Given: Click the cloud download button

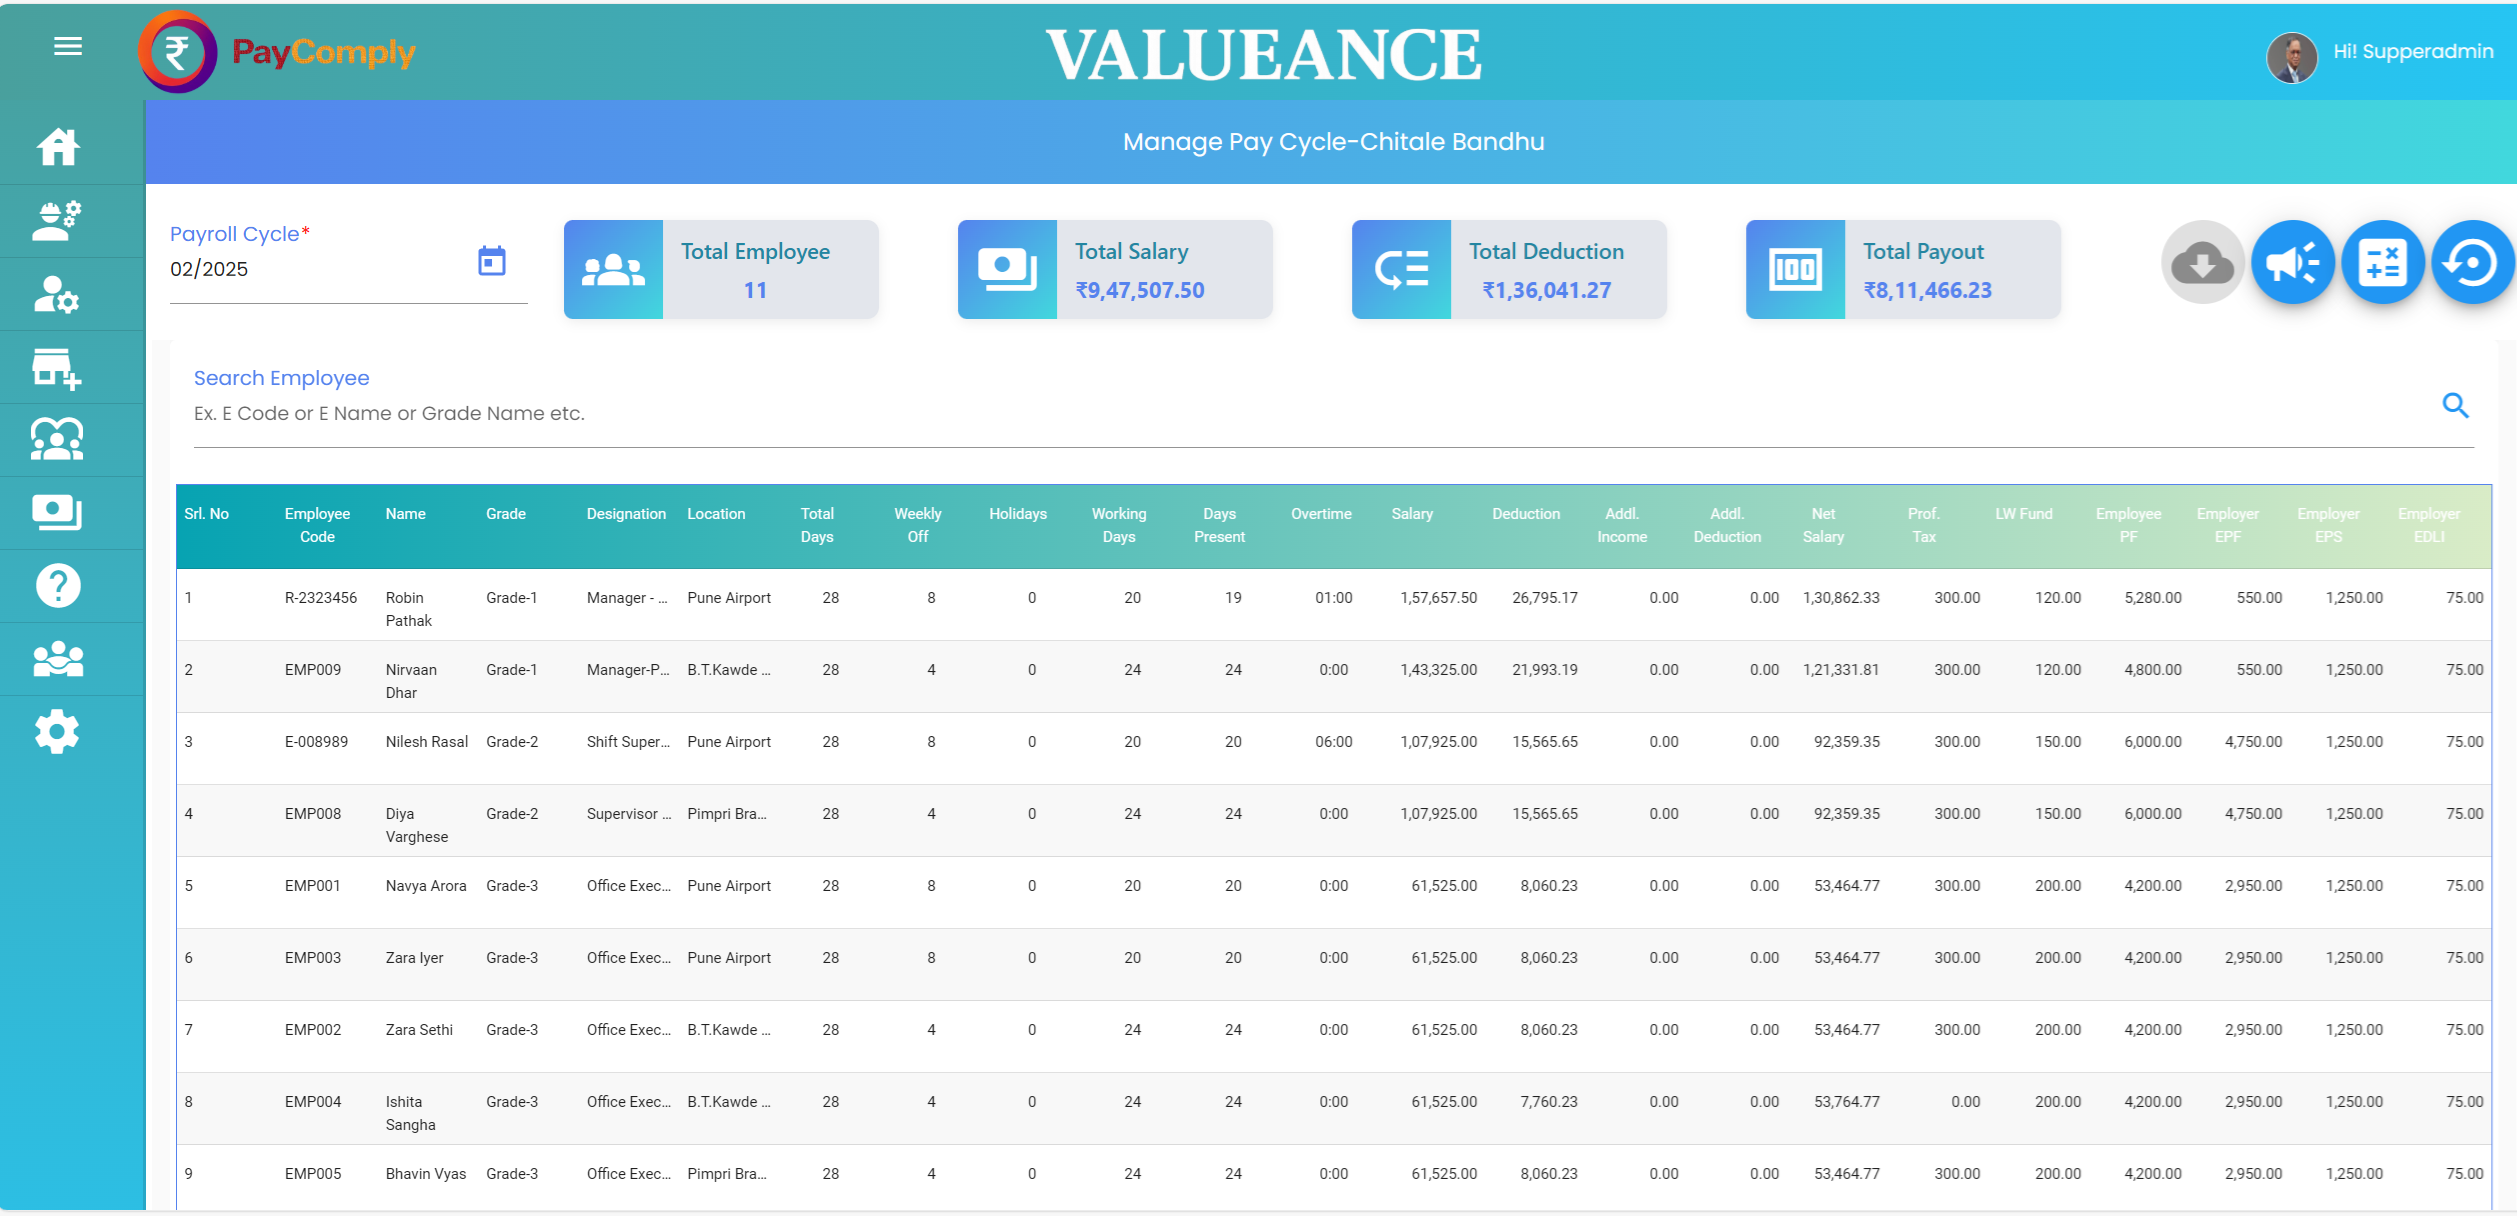Looking at the screenshot, I should click(2202, 263).
